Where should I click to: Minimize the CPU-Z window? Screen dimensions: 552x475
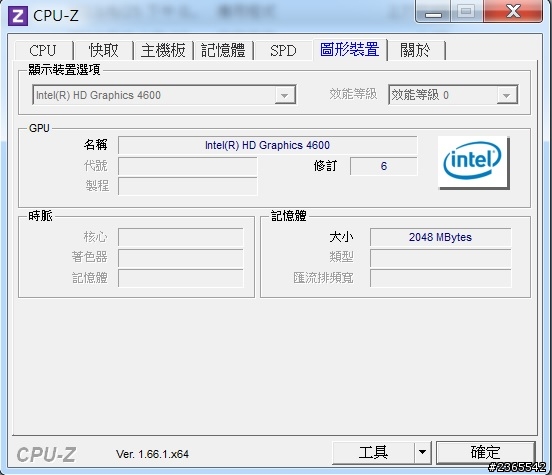pos(433,12)
